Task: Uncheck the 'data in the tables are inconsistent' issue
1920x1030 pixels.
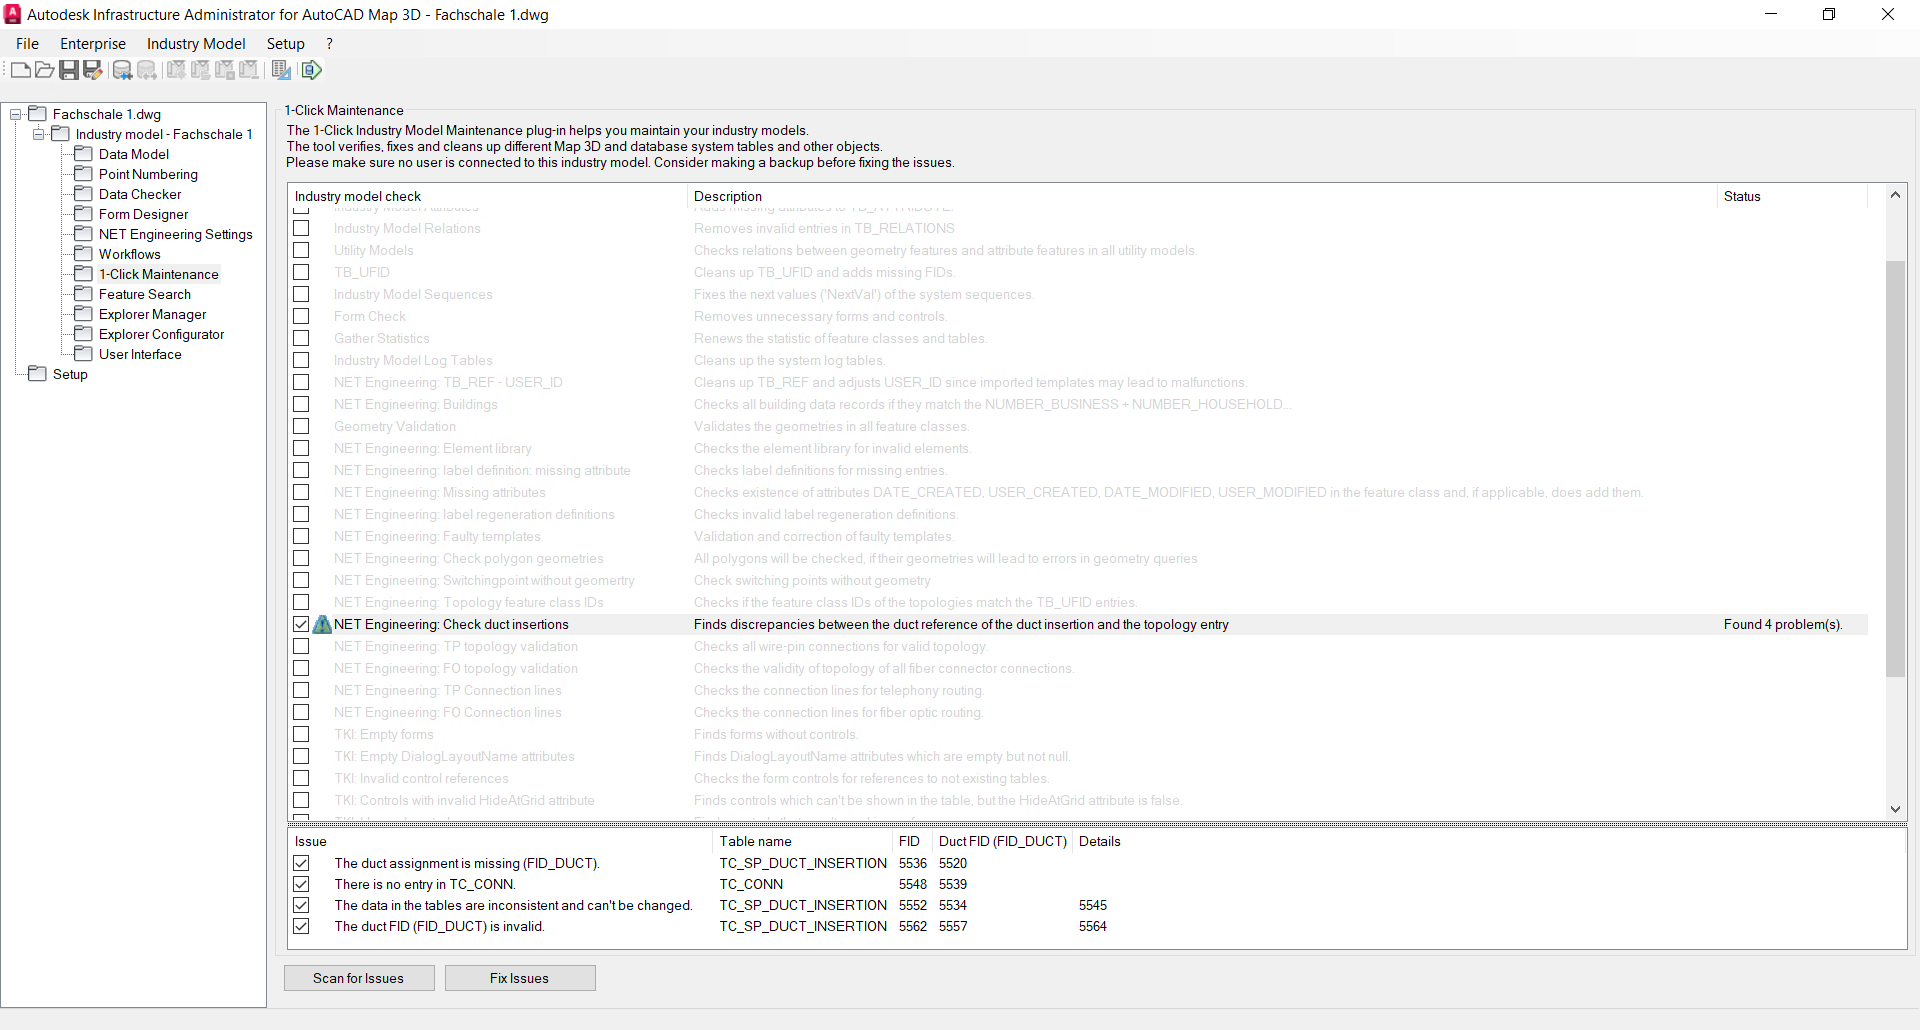Action: (x=301, y=905)
